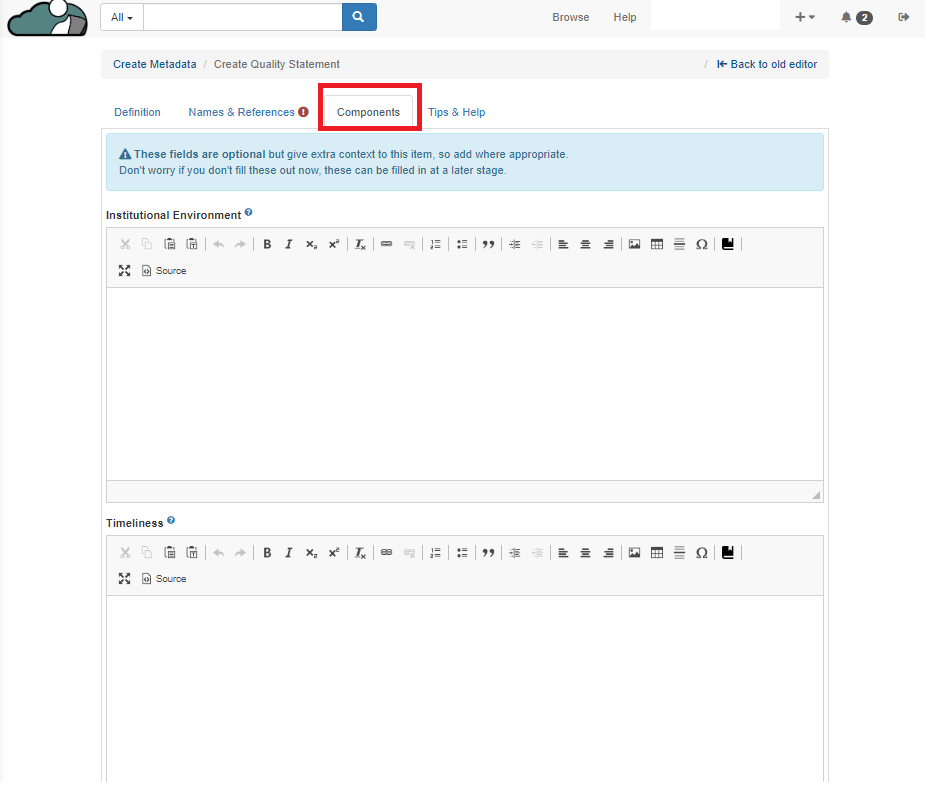Click the blue search button

(359, 17)
